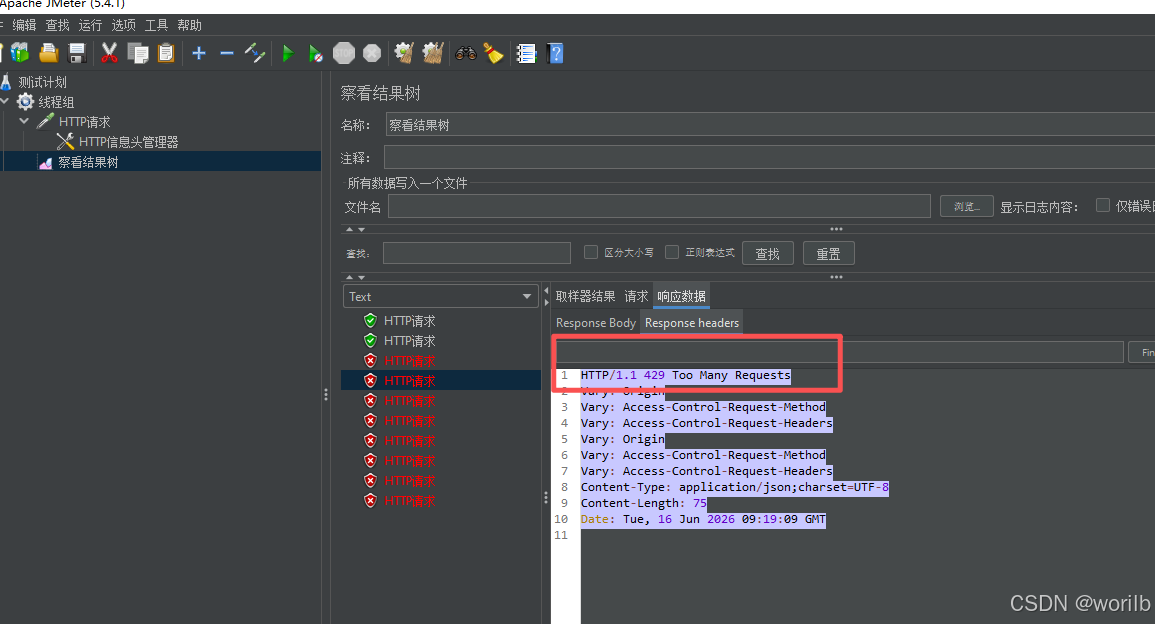Open the 运行 menu
The width and height of the screenshot is (1155, 624).
[91, 25]
